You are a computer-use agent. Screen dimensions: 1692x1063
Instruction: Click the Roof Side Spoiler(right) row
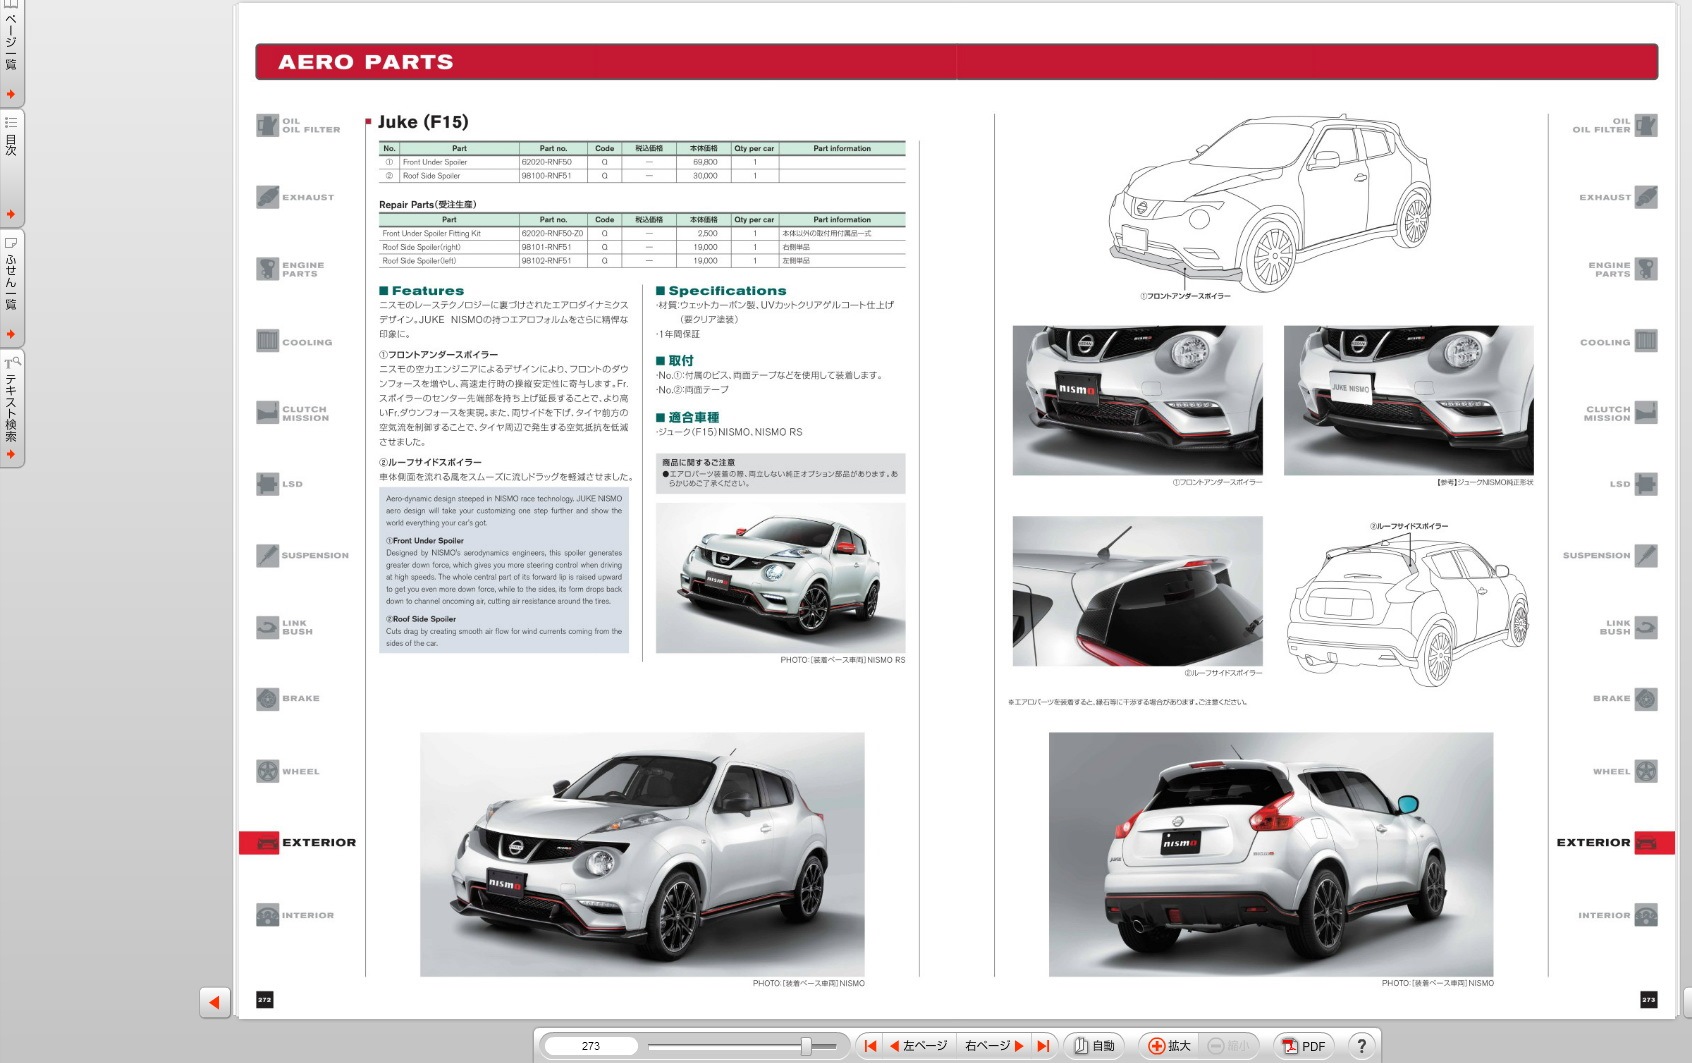[642, 247]
